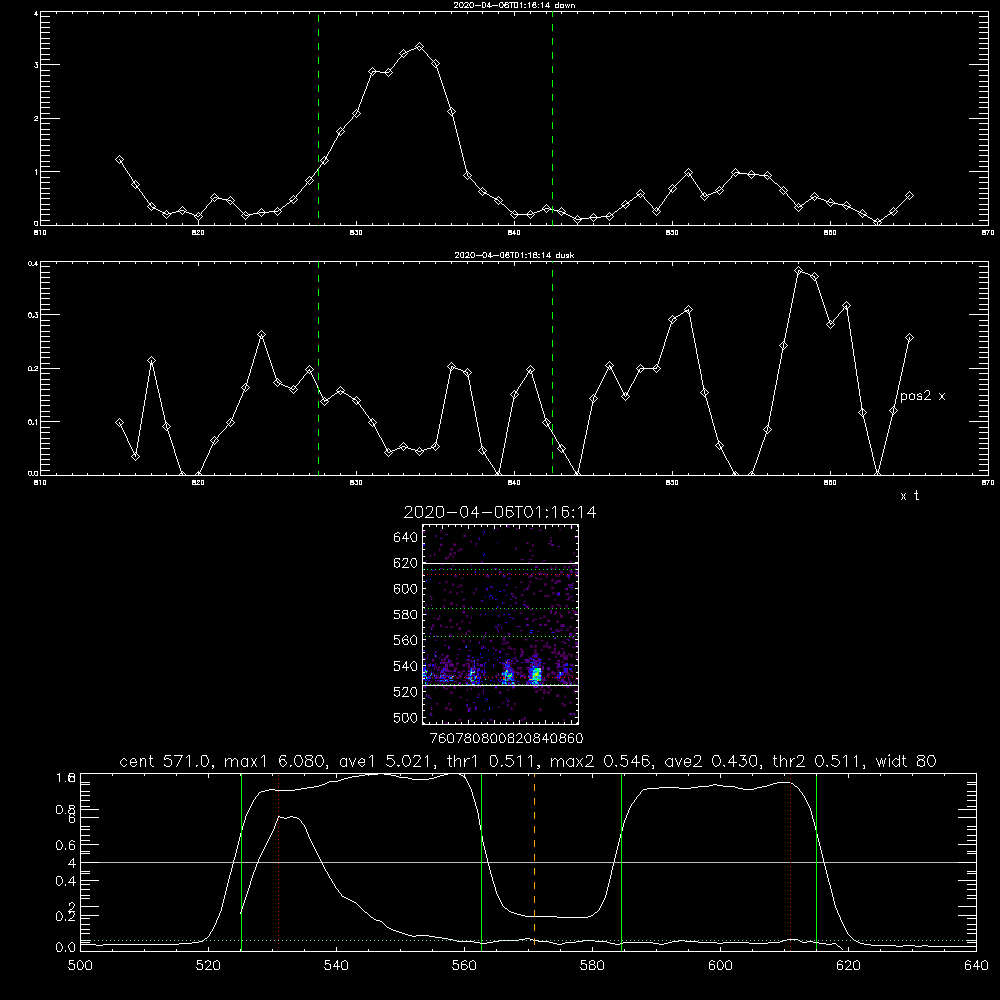Click the 'thr2 0.511' value

point(818,761)
